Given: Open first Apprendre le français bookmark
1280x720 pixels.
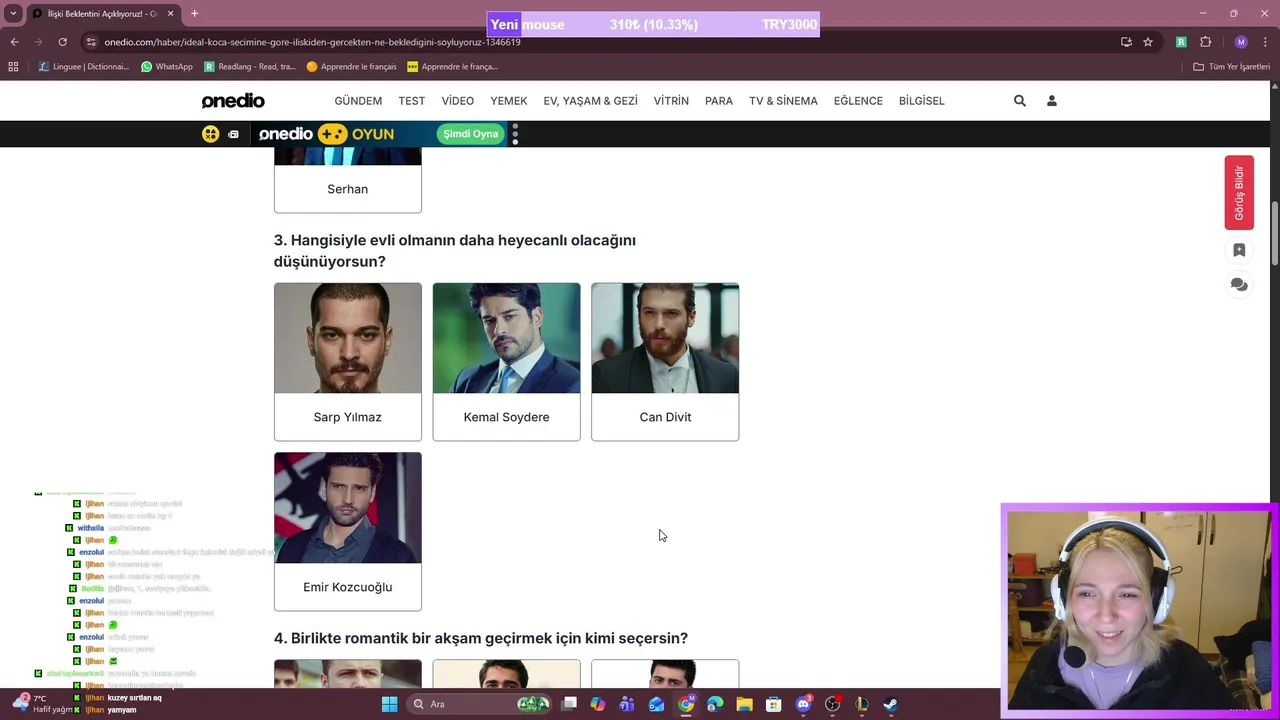Looking at the screenshot, I should (x=352, y=67).
